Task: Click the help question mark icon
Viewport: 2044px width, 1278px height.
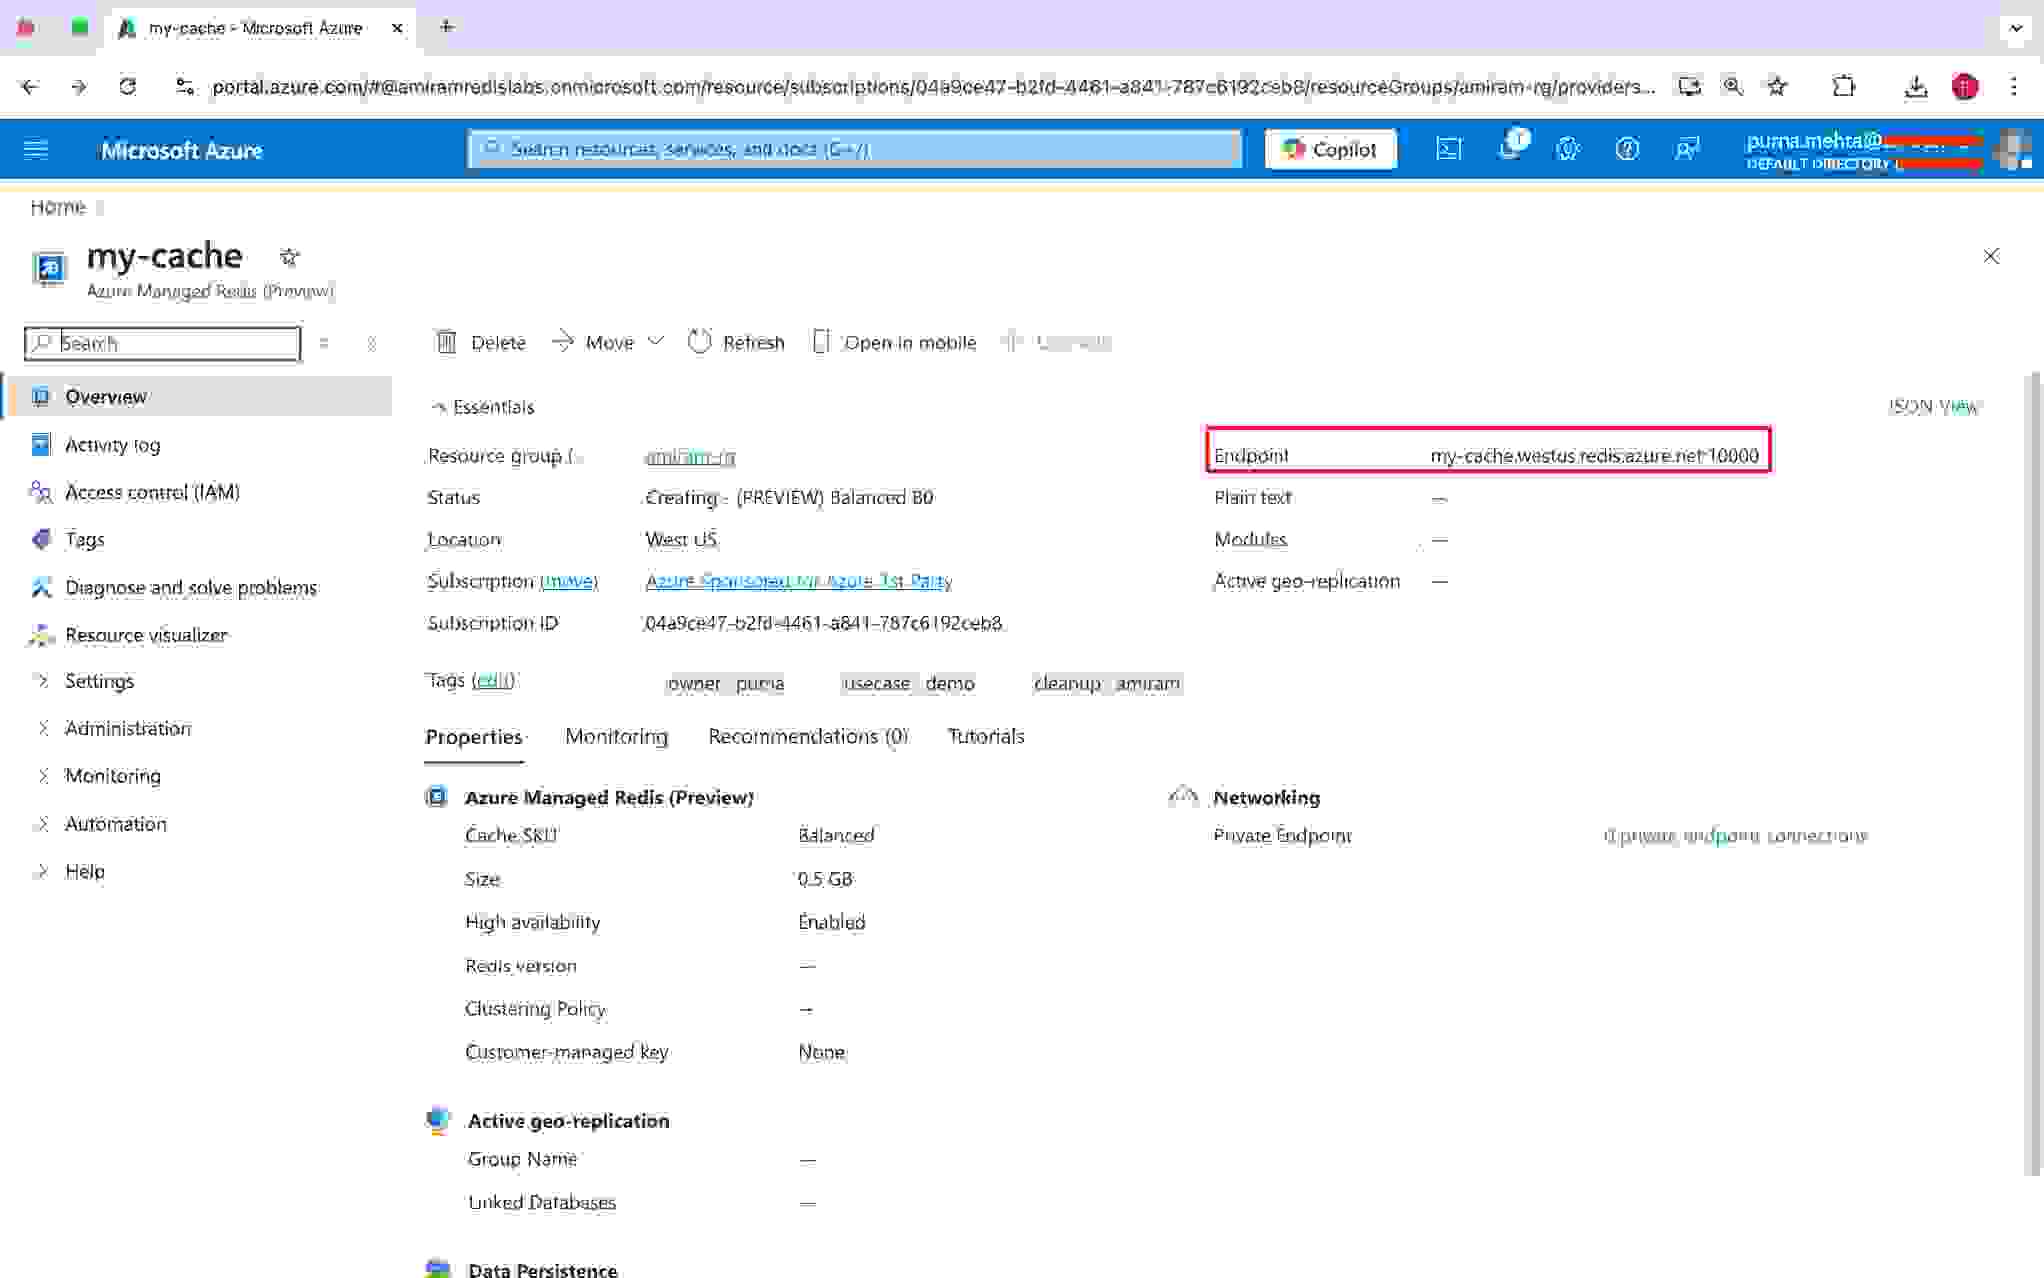Action: tap(1627, 149)
